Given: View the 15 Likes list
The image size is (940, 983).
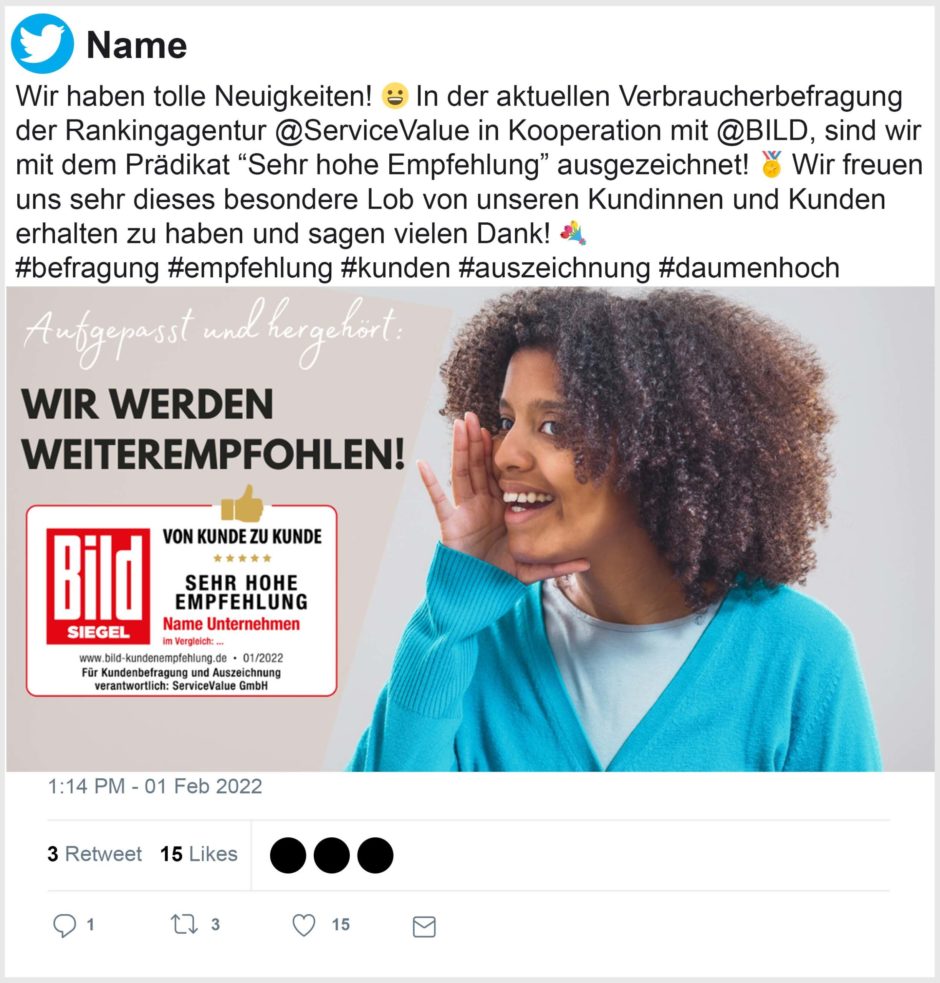Looking at the screenshot, I should 199,854.
